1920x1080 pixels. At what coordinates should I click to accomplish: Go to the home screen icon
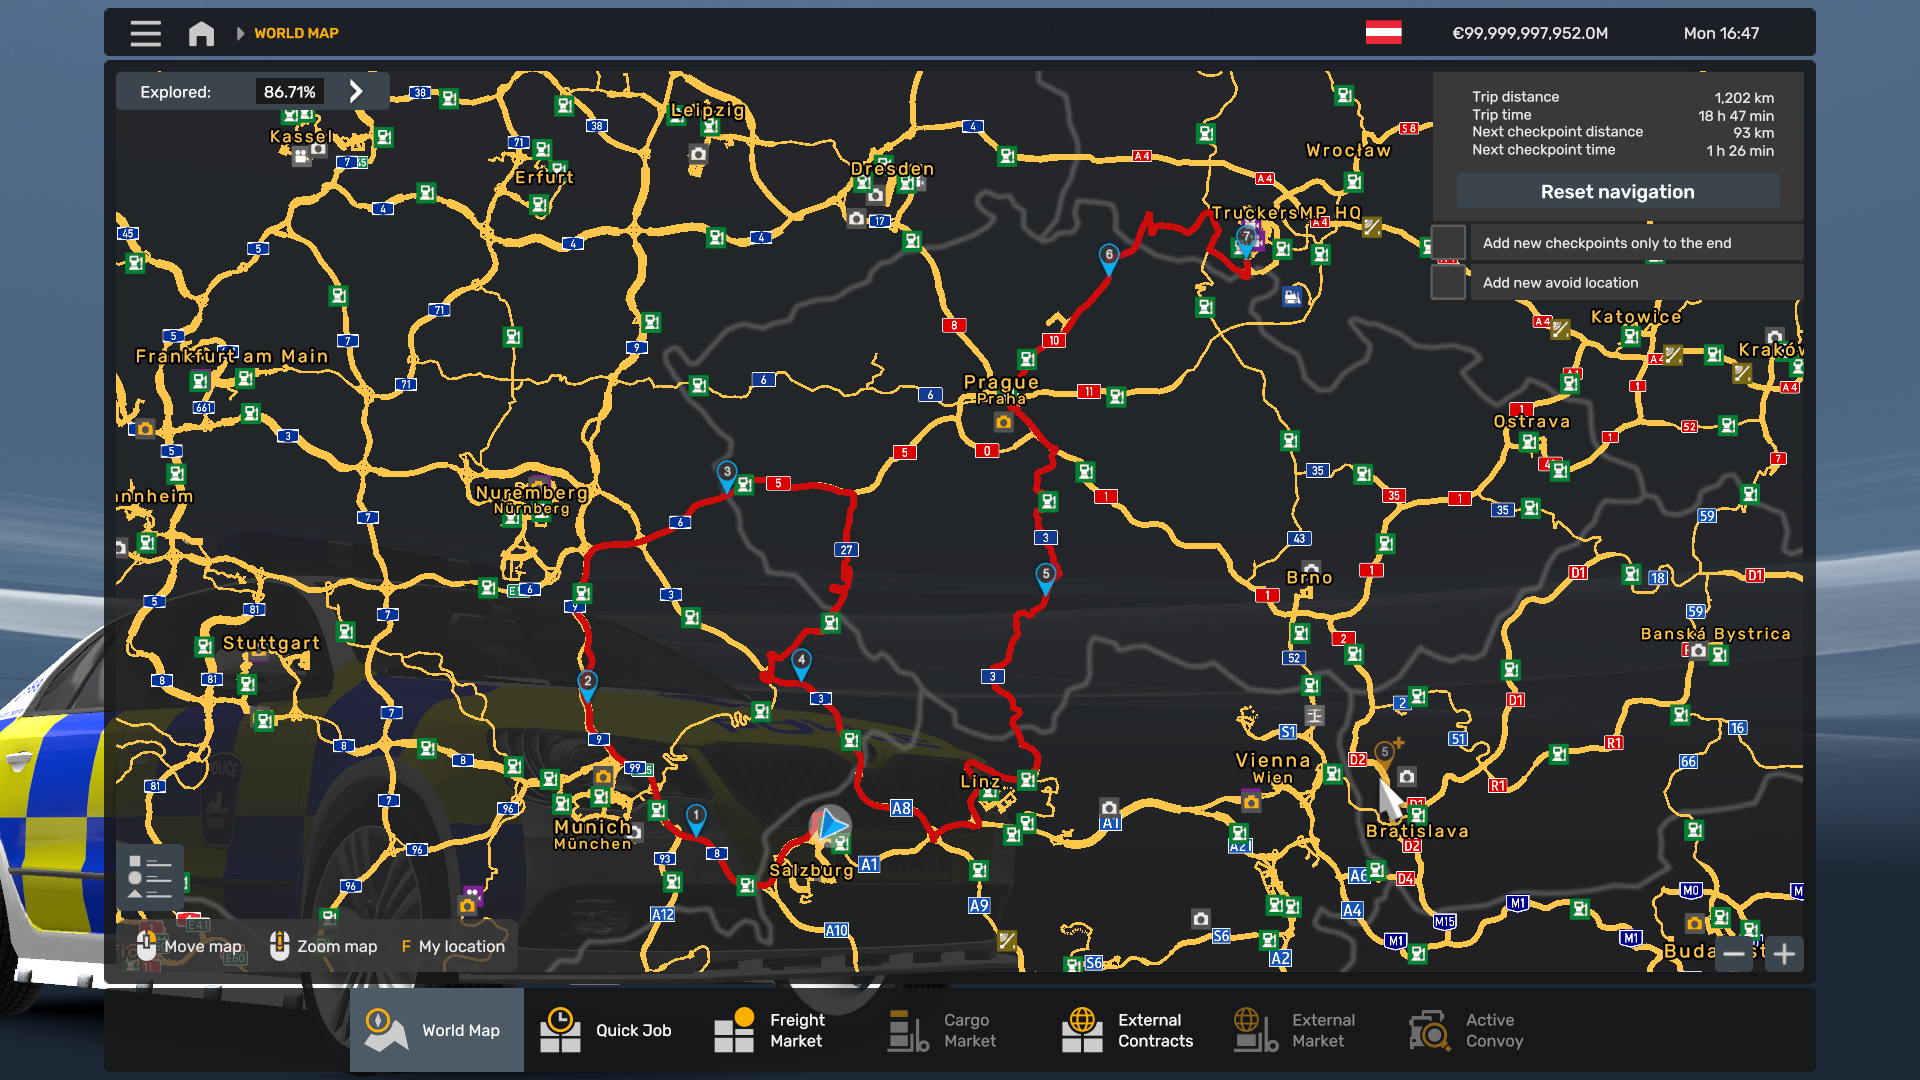point(201,33)
